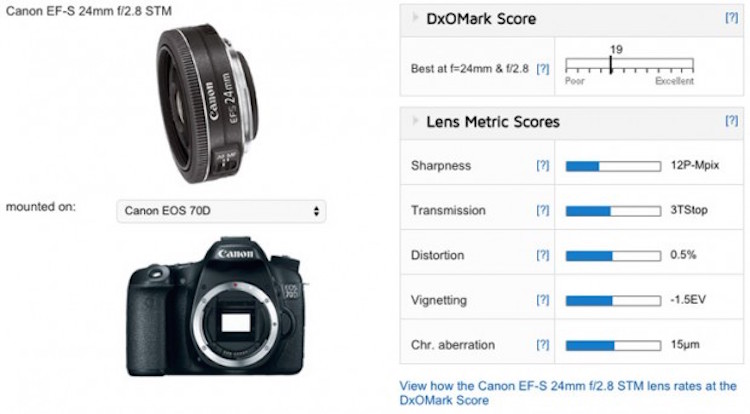Viewport: 750px width, 414px height.
Task: Click the Canon EF-S 24mm lens image
Action: coord(207,103)
